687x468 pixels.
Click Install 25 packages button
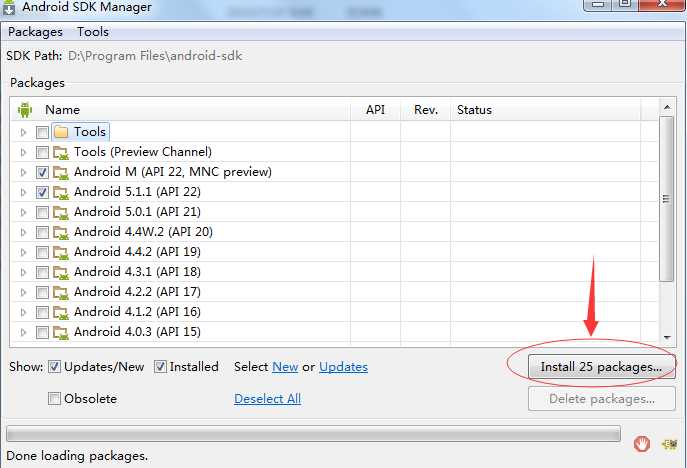[x=601, y=367]
